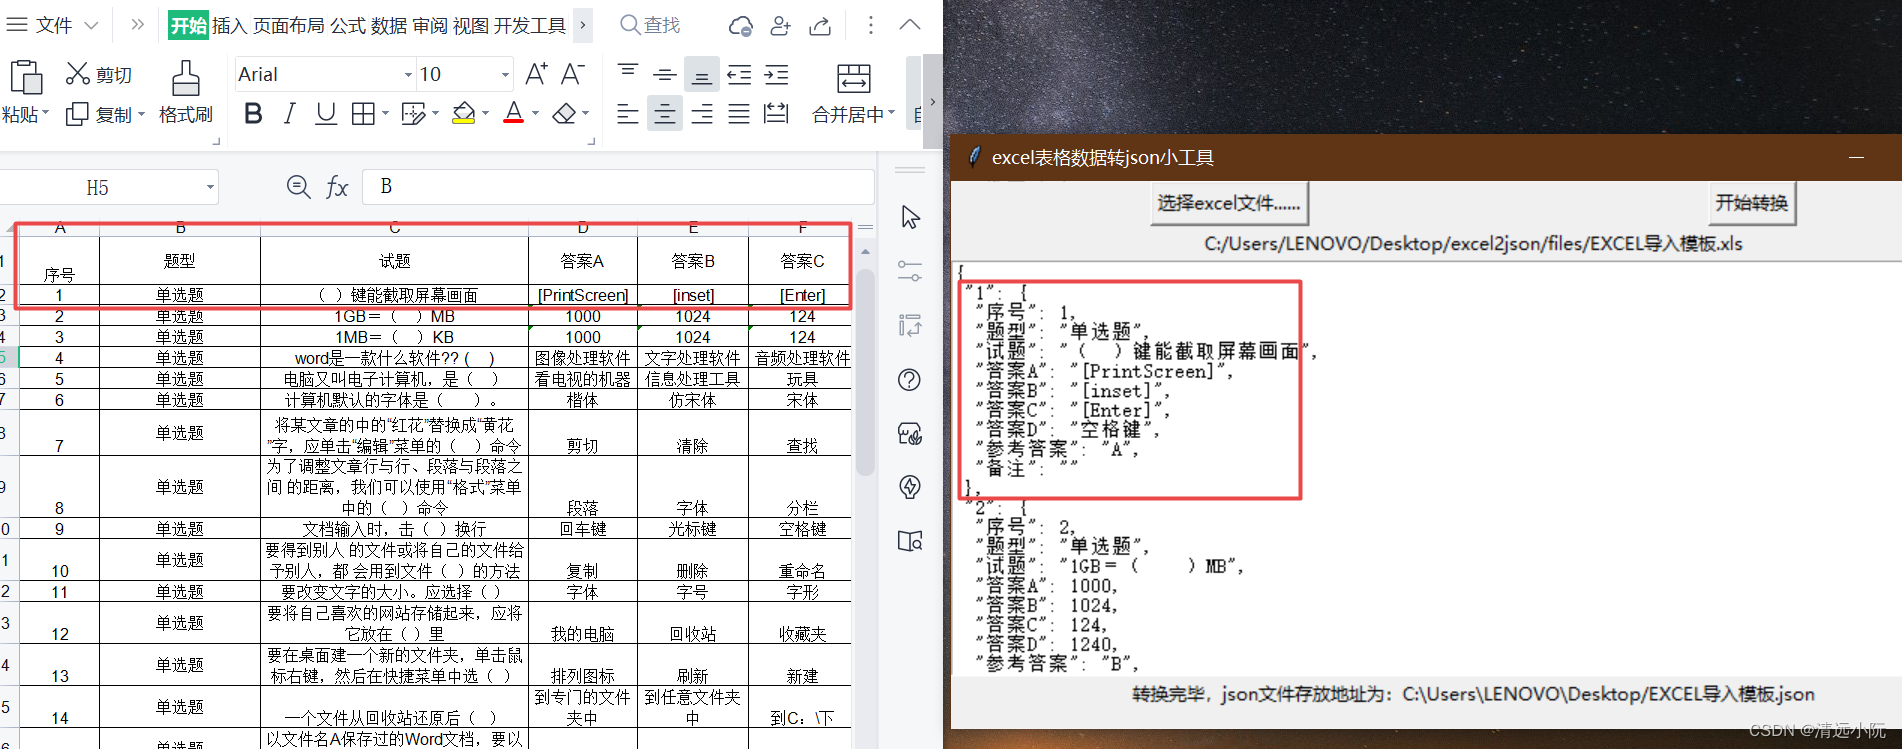Open the sidebar settings sliders icon

pyautogui.click(x=910, y=271)
